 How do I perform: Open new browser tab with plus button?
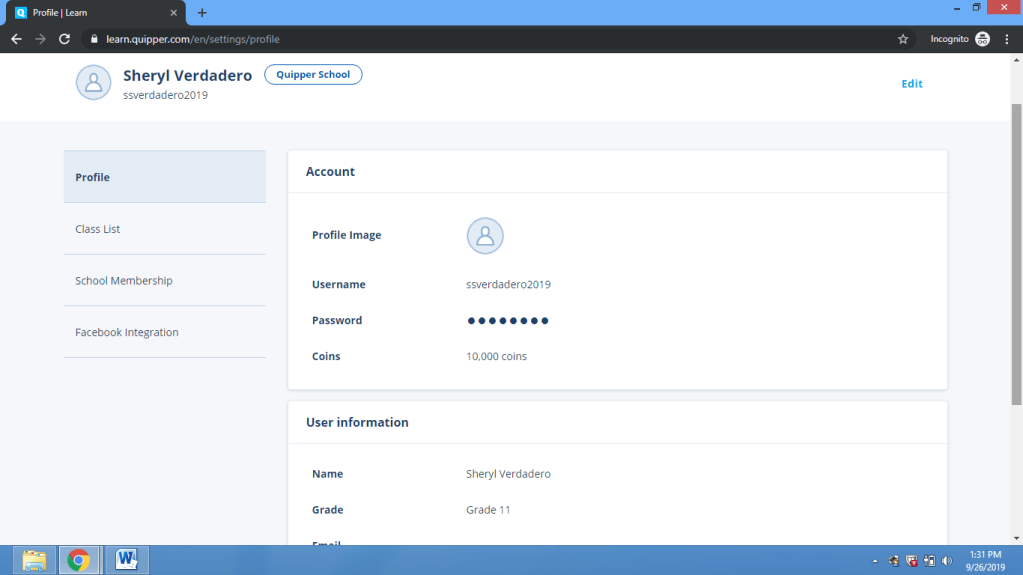(x=202, y=13)
